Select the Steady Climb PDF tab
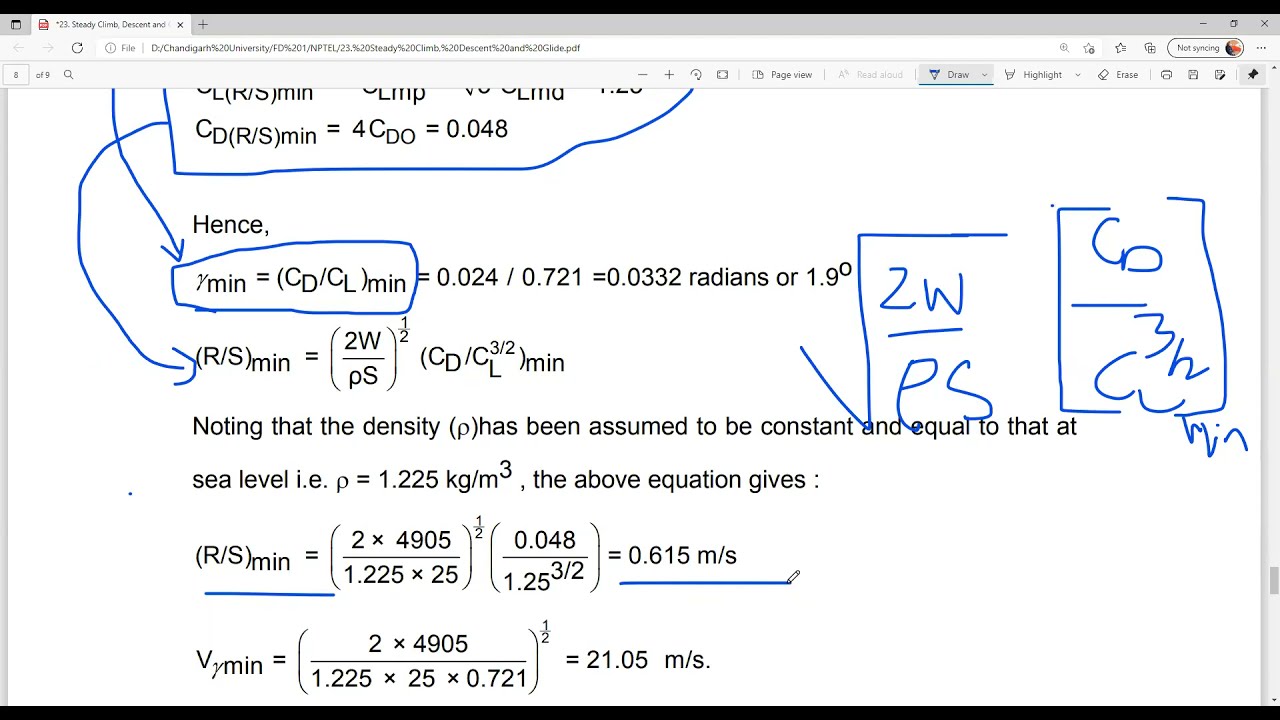The height and width of the screenshot is (720, 1280). tap(108, 24)
